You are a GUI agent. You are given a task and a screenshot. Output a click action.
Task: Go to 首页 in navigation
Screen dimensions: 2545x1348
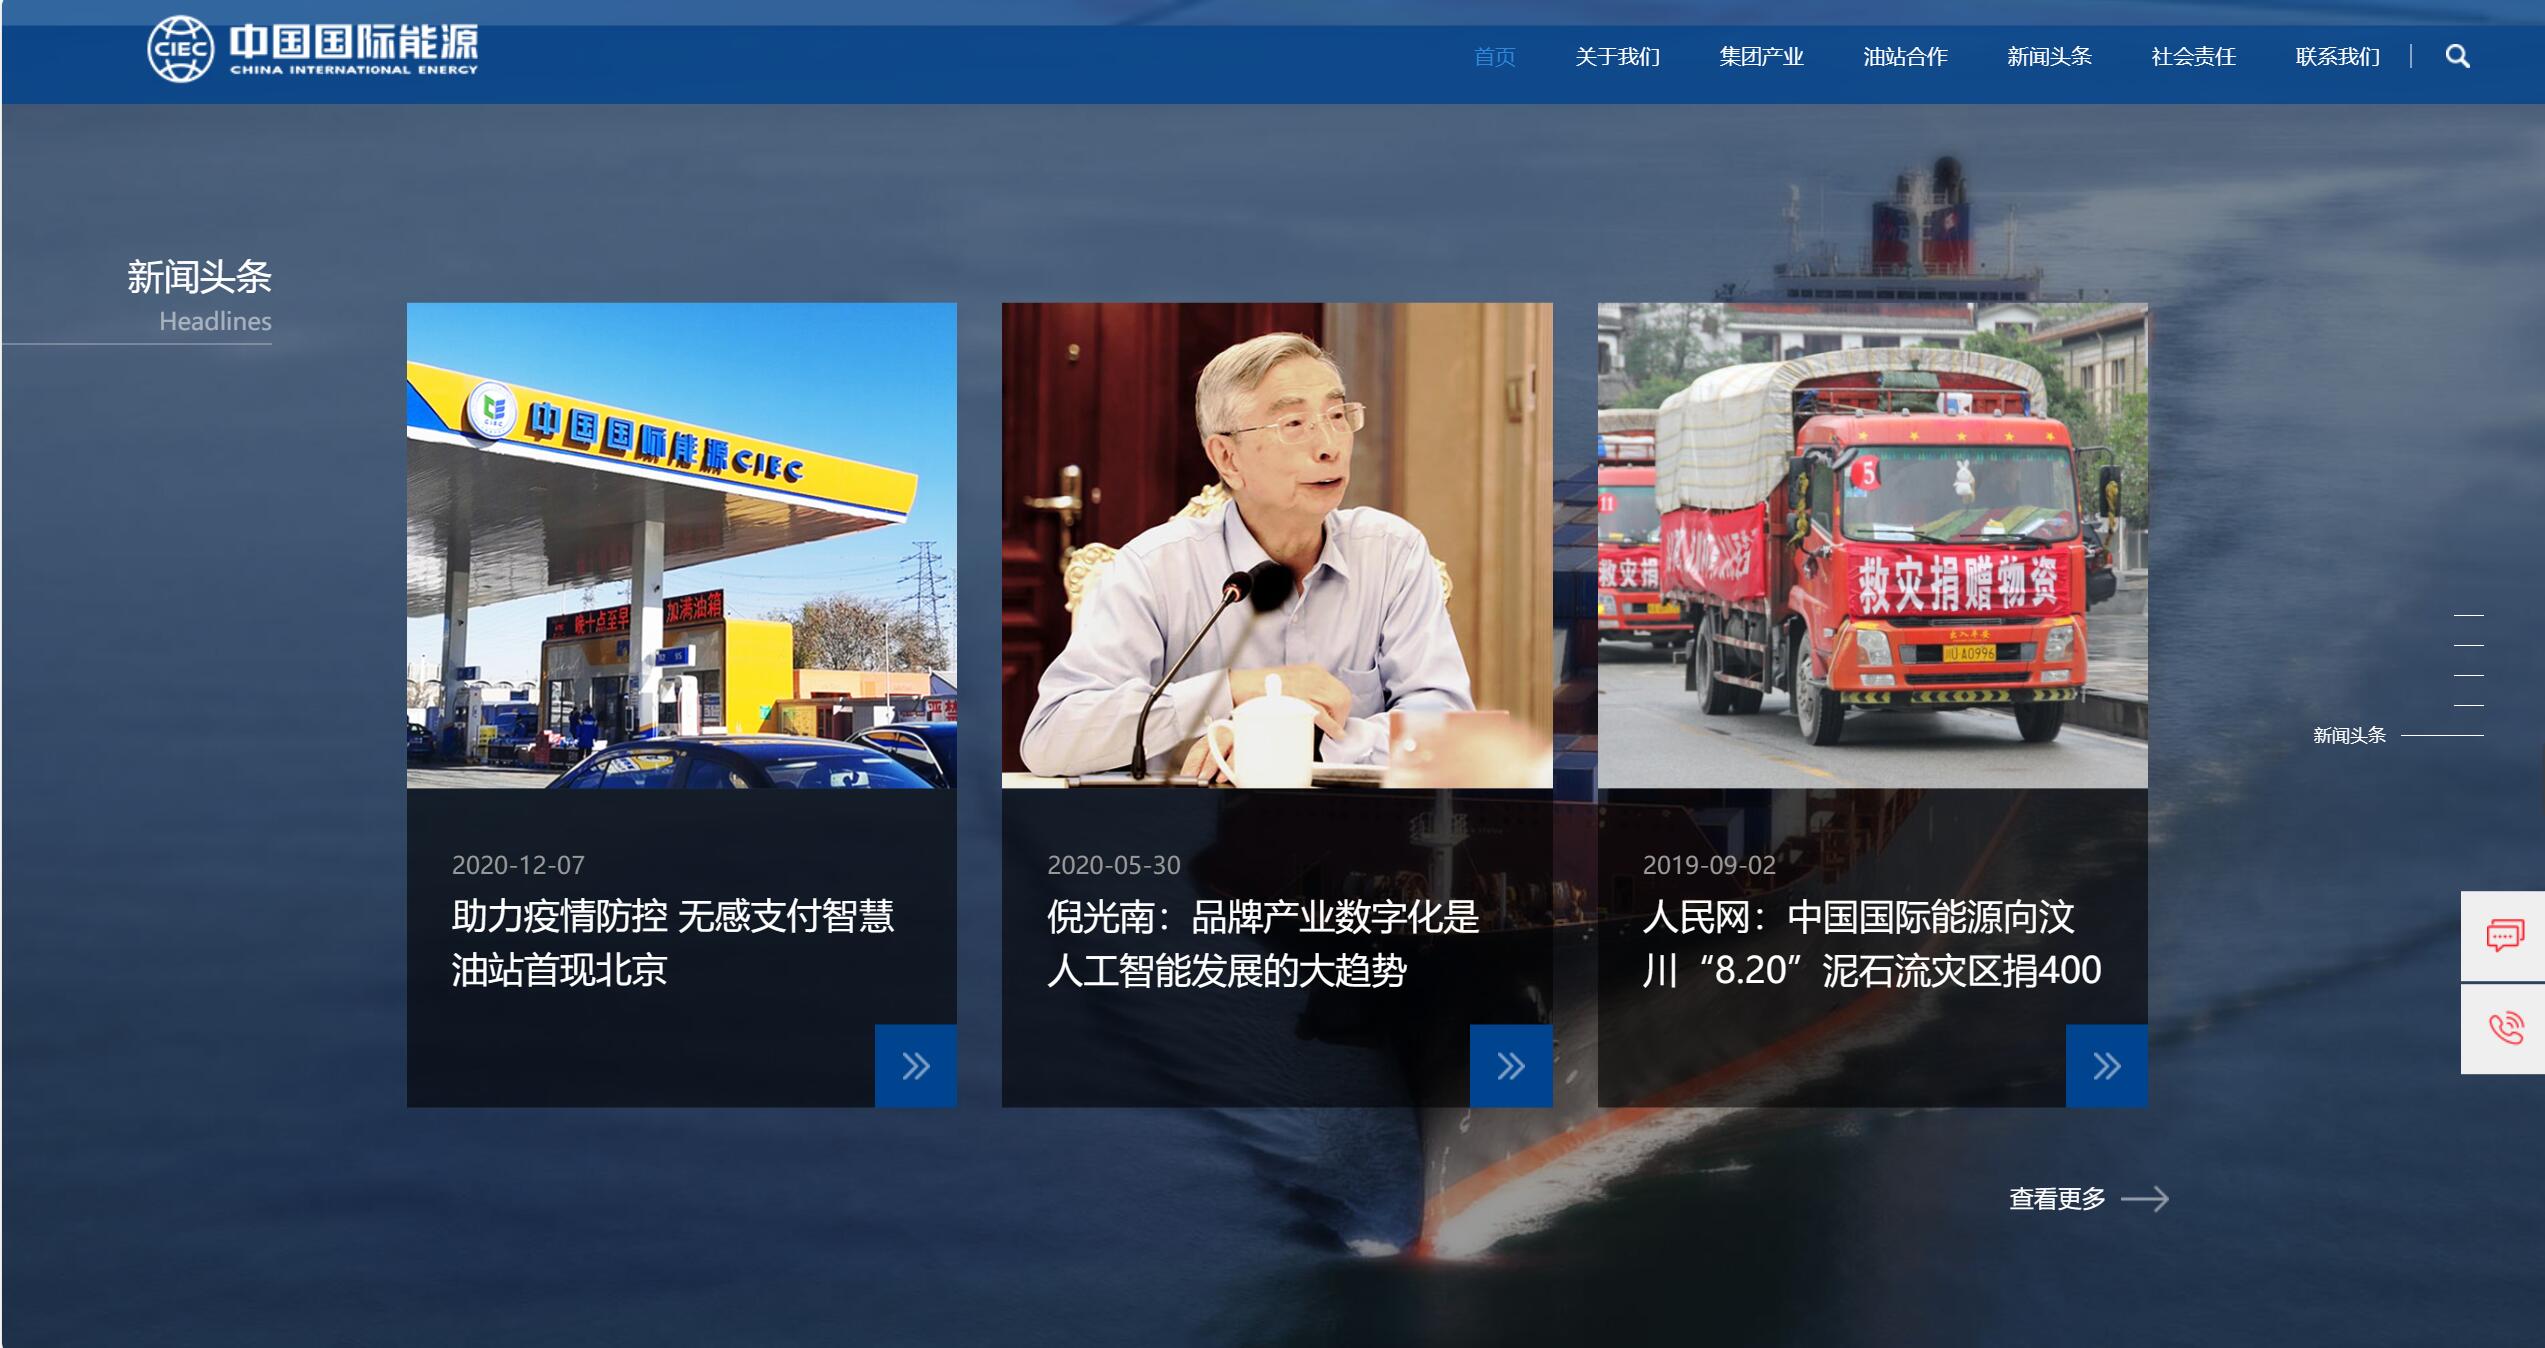[x=1495, y=57]
